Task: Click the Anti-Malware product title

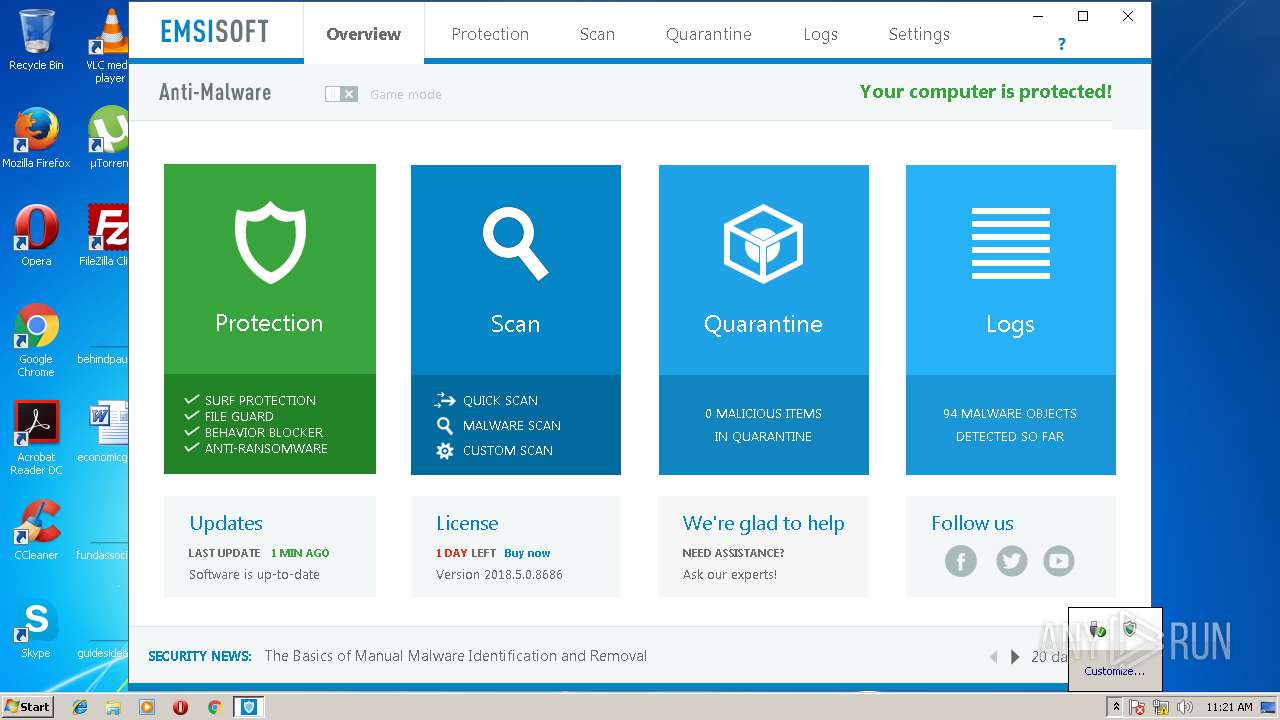Action: [x=215, y=92]
